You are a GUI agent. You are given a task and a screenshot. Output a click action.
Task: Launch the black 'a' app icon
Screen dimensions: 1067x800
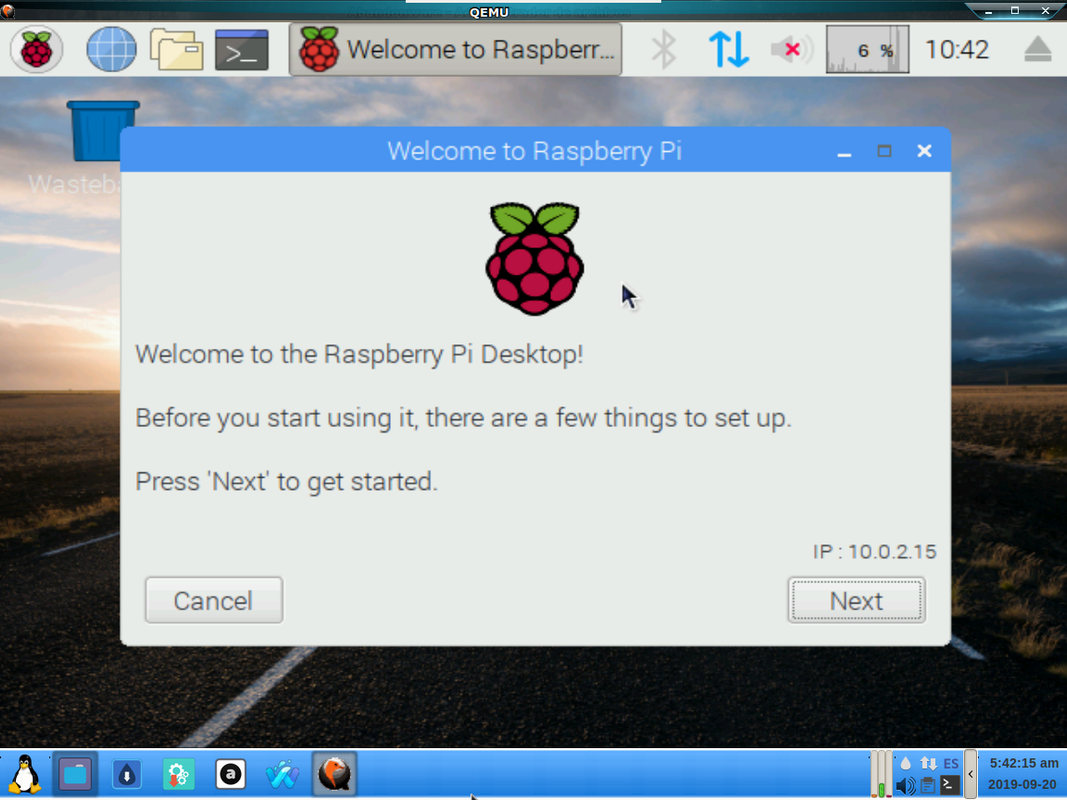231,774
